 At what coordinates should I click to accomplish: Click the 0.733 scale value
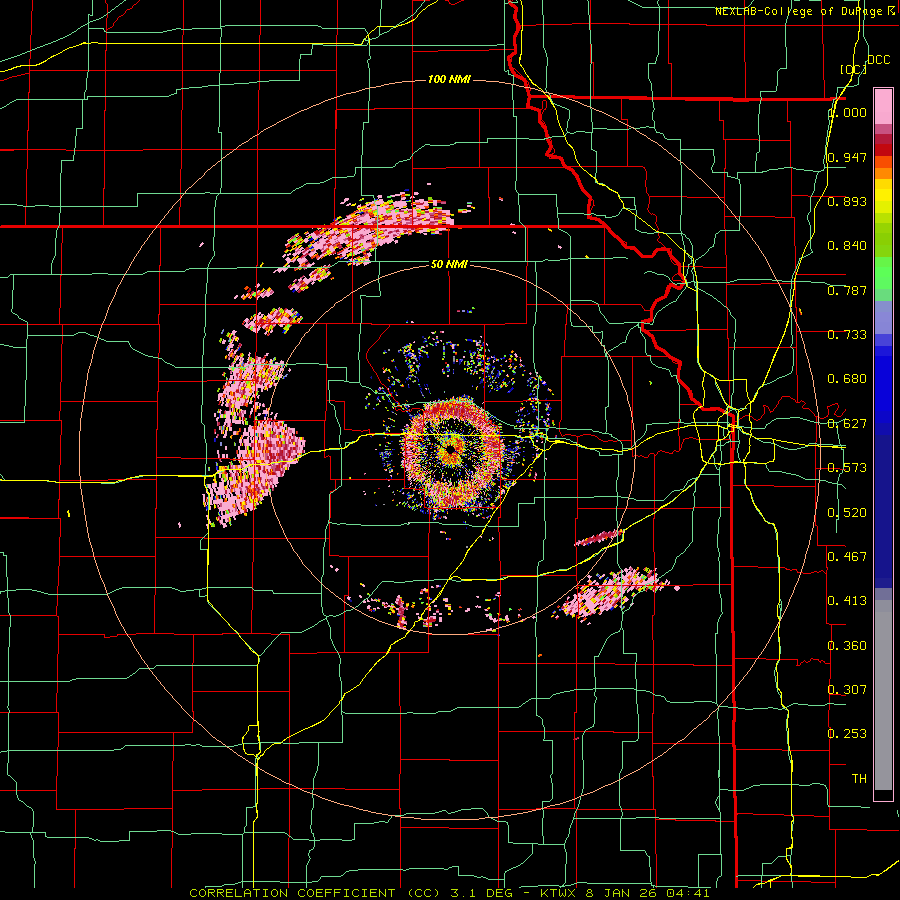pos(847,335)
